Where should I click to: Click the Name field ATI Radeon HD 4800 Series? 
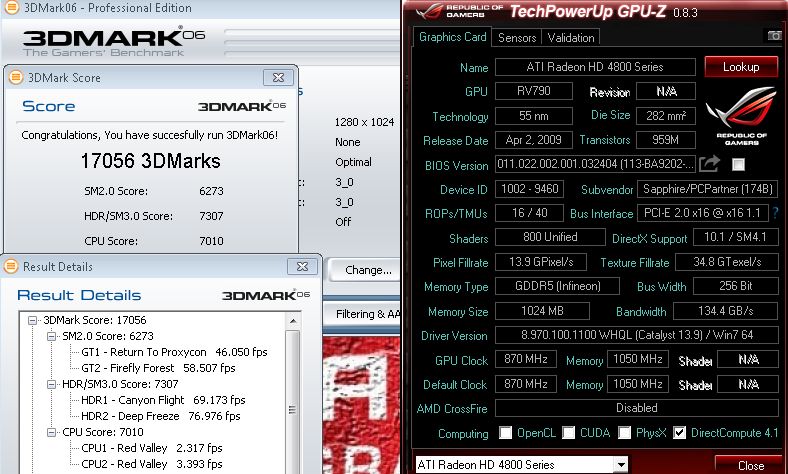pos(595,67)
